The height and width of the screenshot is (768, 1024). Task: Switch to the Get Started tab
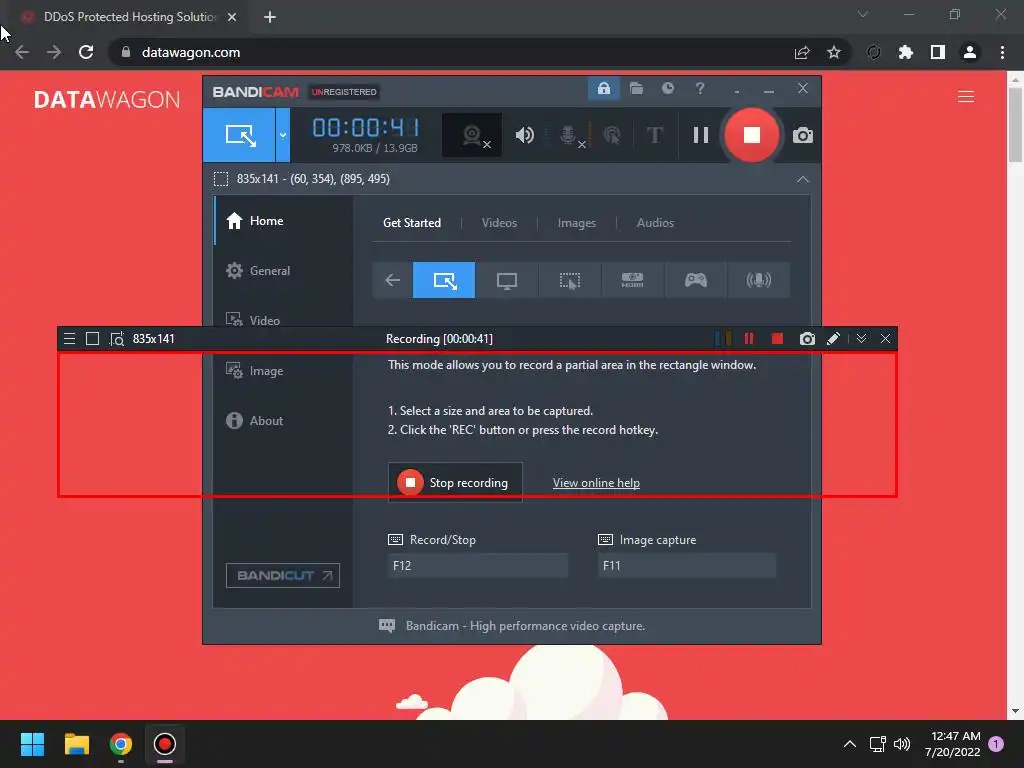point(411,223)
